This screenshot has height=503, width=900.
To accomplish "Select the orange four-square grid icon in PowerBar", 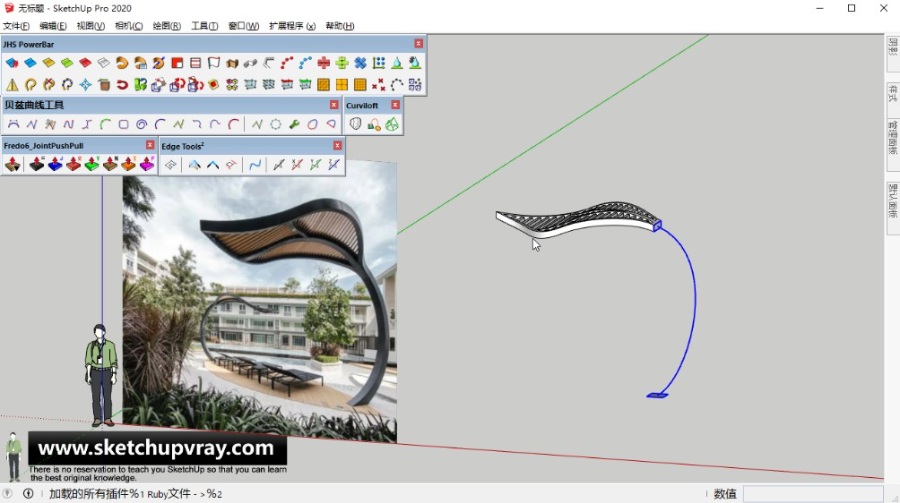I will coord(342,85).
